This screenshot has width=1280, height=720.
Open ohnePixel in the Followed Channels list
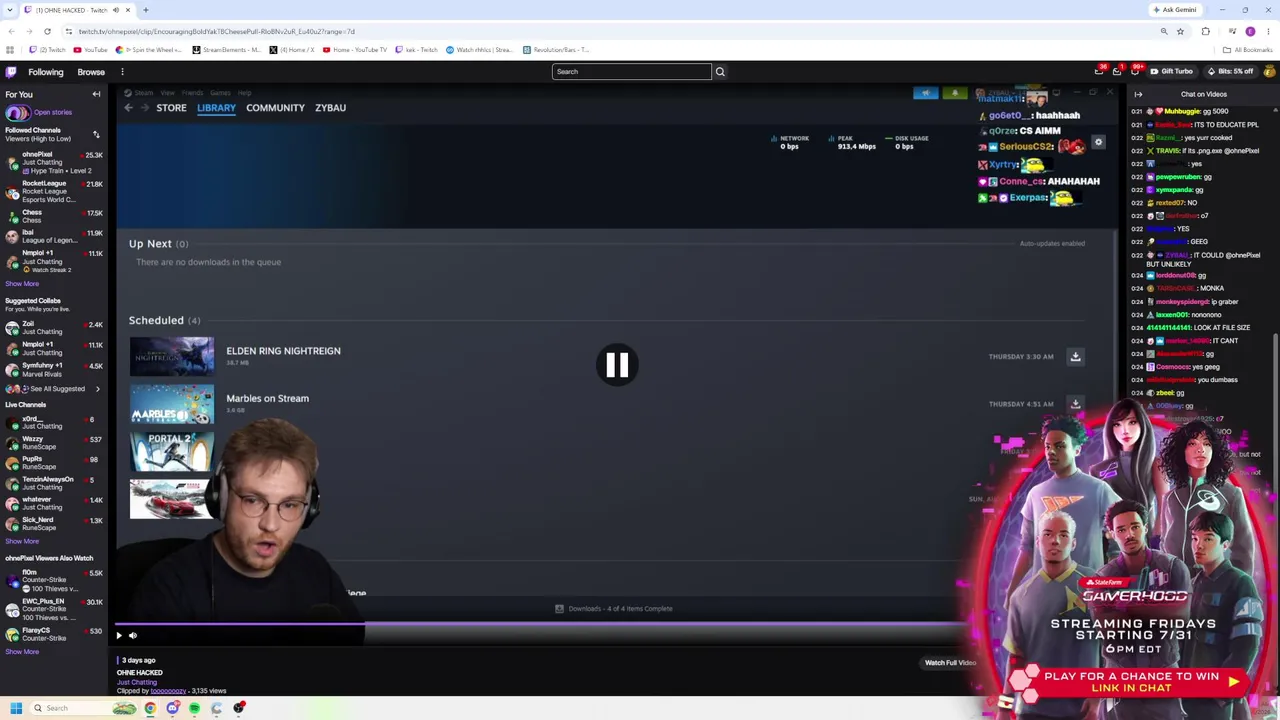54,162
